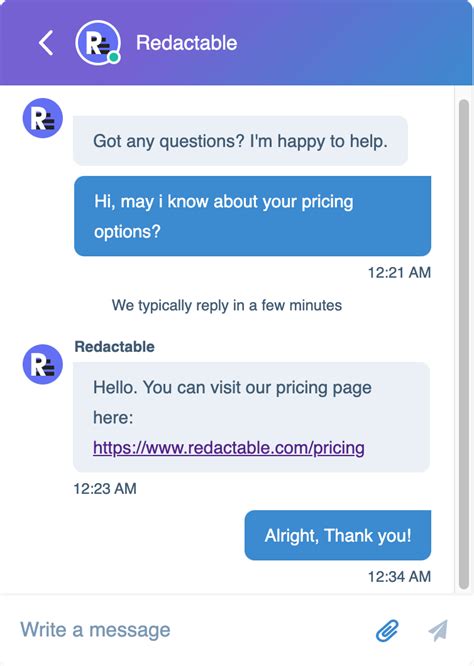The image size is (474, 666).
Task: Attach a file with the paperclip icon
Action: [387, 630]
